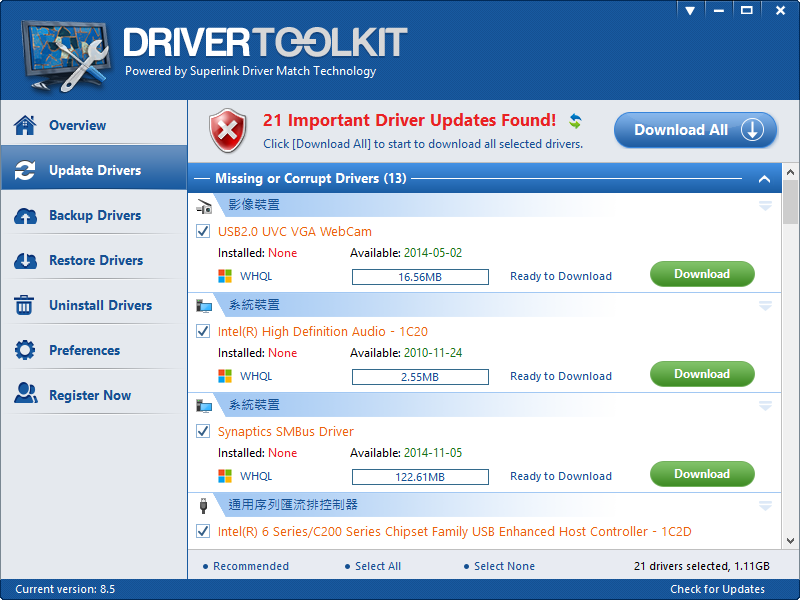Open Register Now page
Screen dimensions: 800x600
pos(94,395)
